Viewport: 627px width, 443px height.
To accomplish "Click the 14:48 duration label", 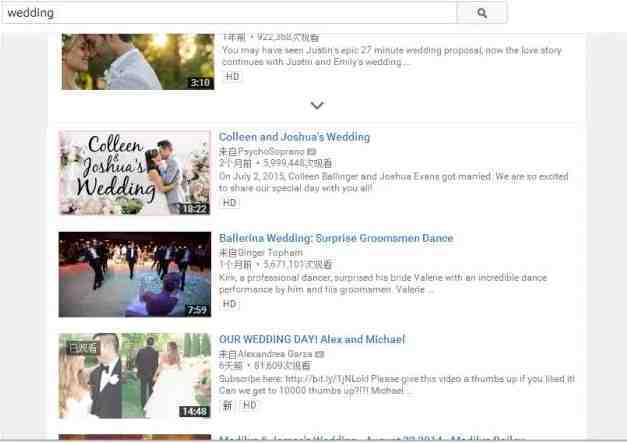I will 194,411.
